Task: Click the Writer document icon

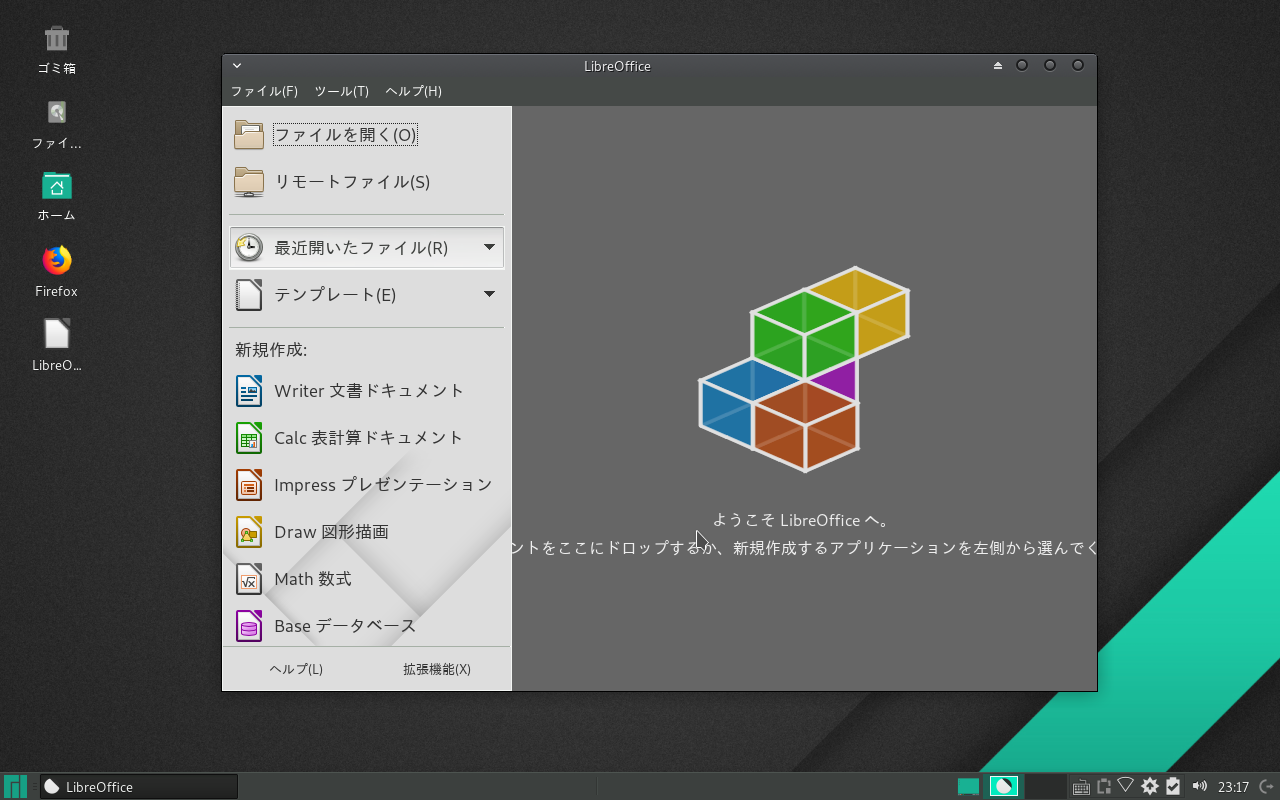Action: pos(249,391)
